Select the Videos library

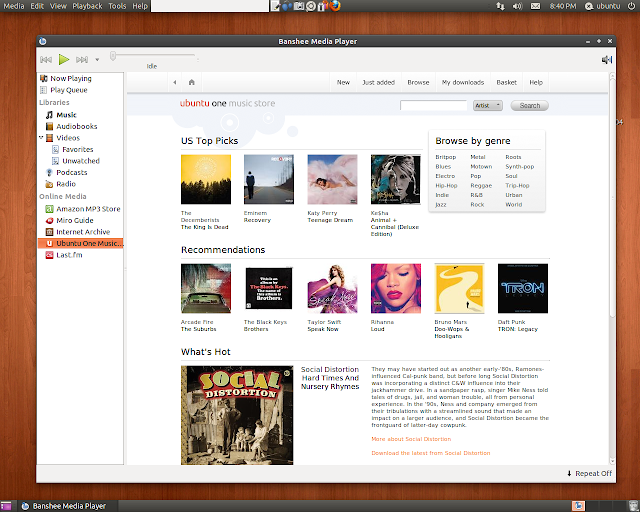tap(63, 138)
